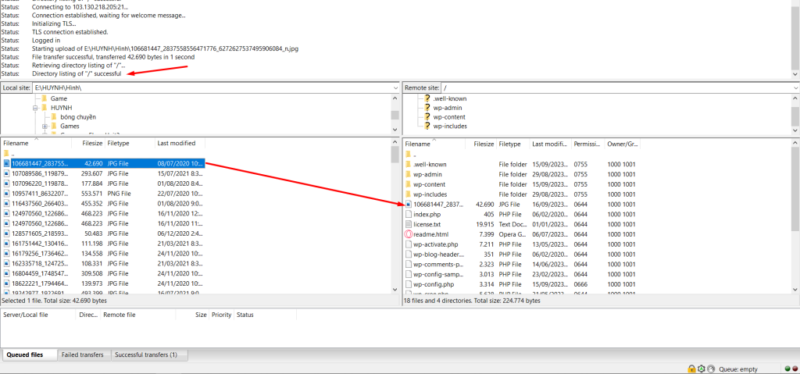Sort local files by Filesize column header
Image resolution: width=800 pixels, height=374 pixels.
tap(88, 144)
